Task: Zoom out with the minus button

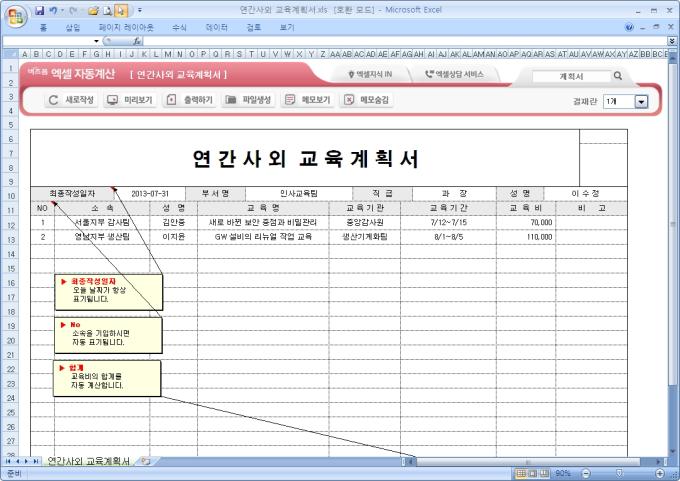Action: (x=585, y=473)
